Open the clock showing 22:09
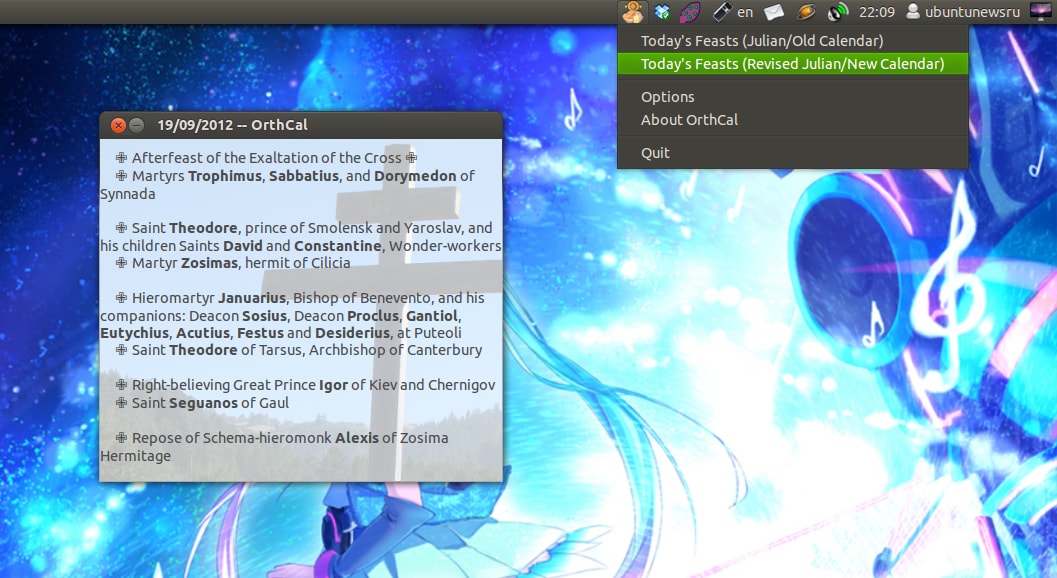This screenshot has height=578, width=1057. click(x=876, y=11)
